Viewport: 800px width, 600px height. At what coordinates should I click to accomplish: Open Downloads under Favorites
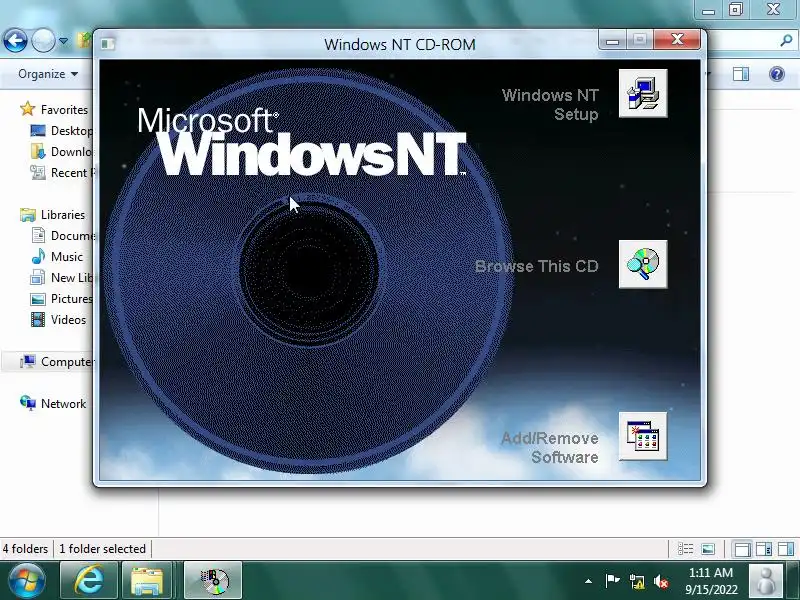pyautogui.click(x=61, y=152)
